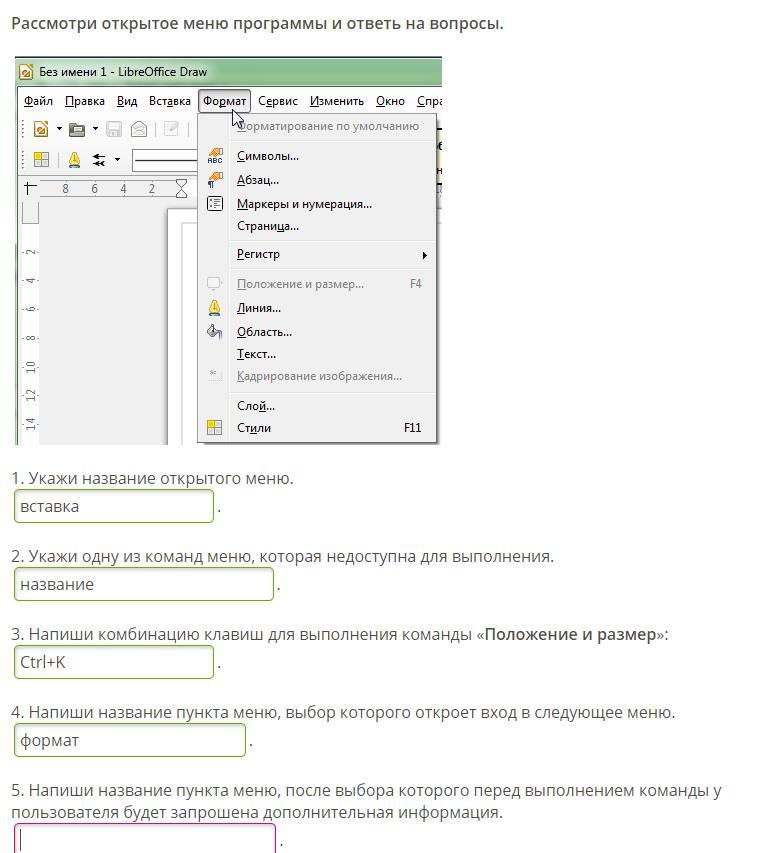Click the Регистр submenu arrow
Image resolution: width=768 pixels, height=853 pixels.
[x=424, y=255]
